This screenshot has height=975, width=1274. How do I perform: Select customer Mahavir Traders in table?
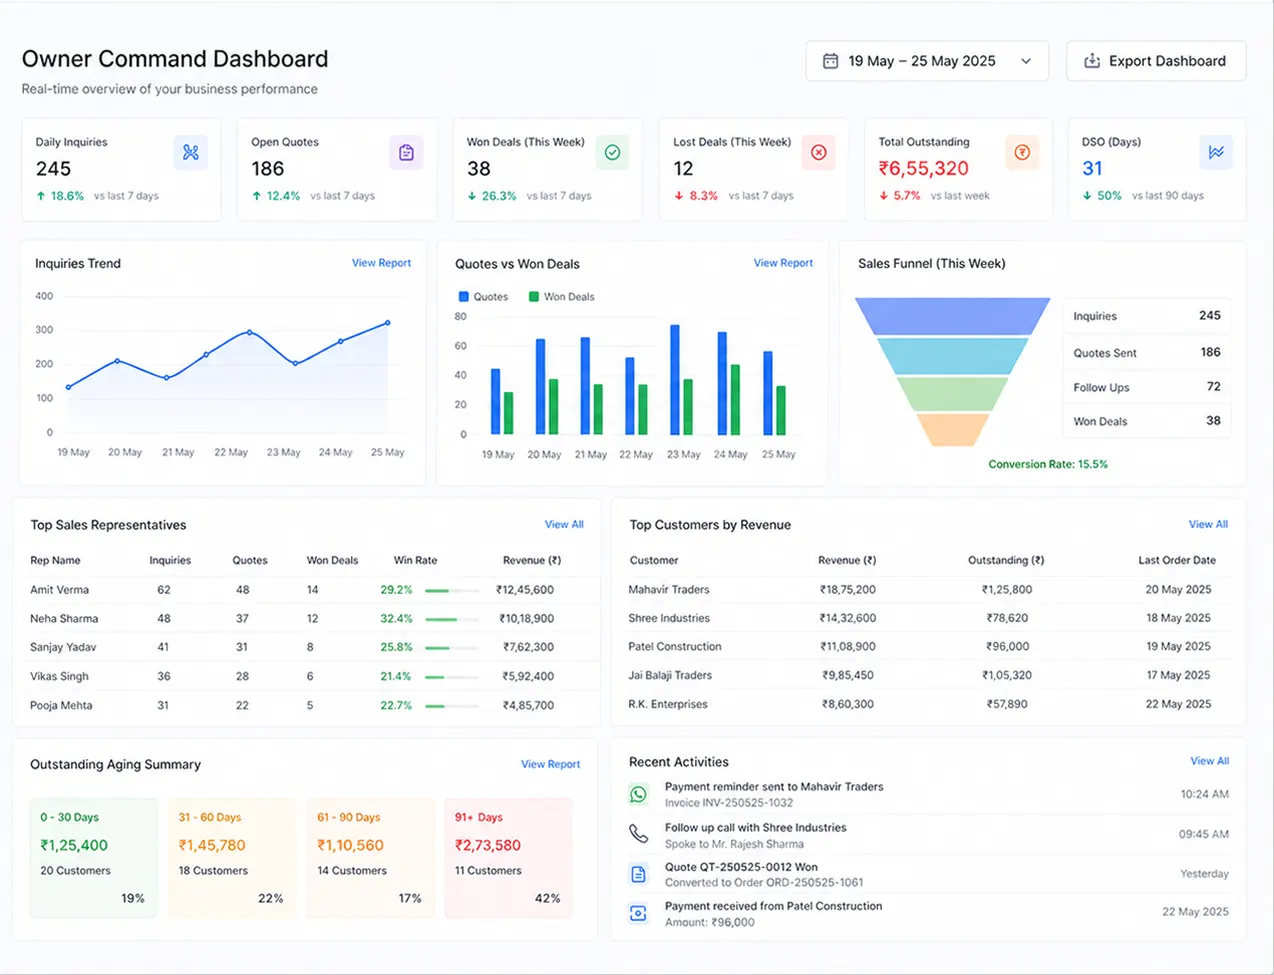pos(668,590)
